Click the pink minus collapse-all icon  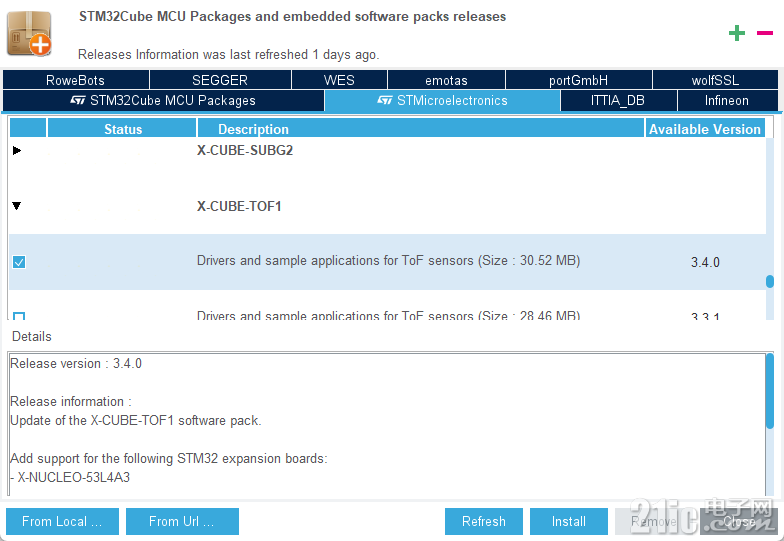764,34
